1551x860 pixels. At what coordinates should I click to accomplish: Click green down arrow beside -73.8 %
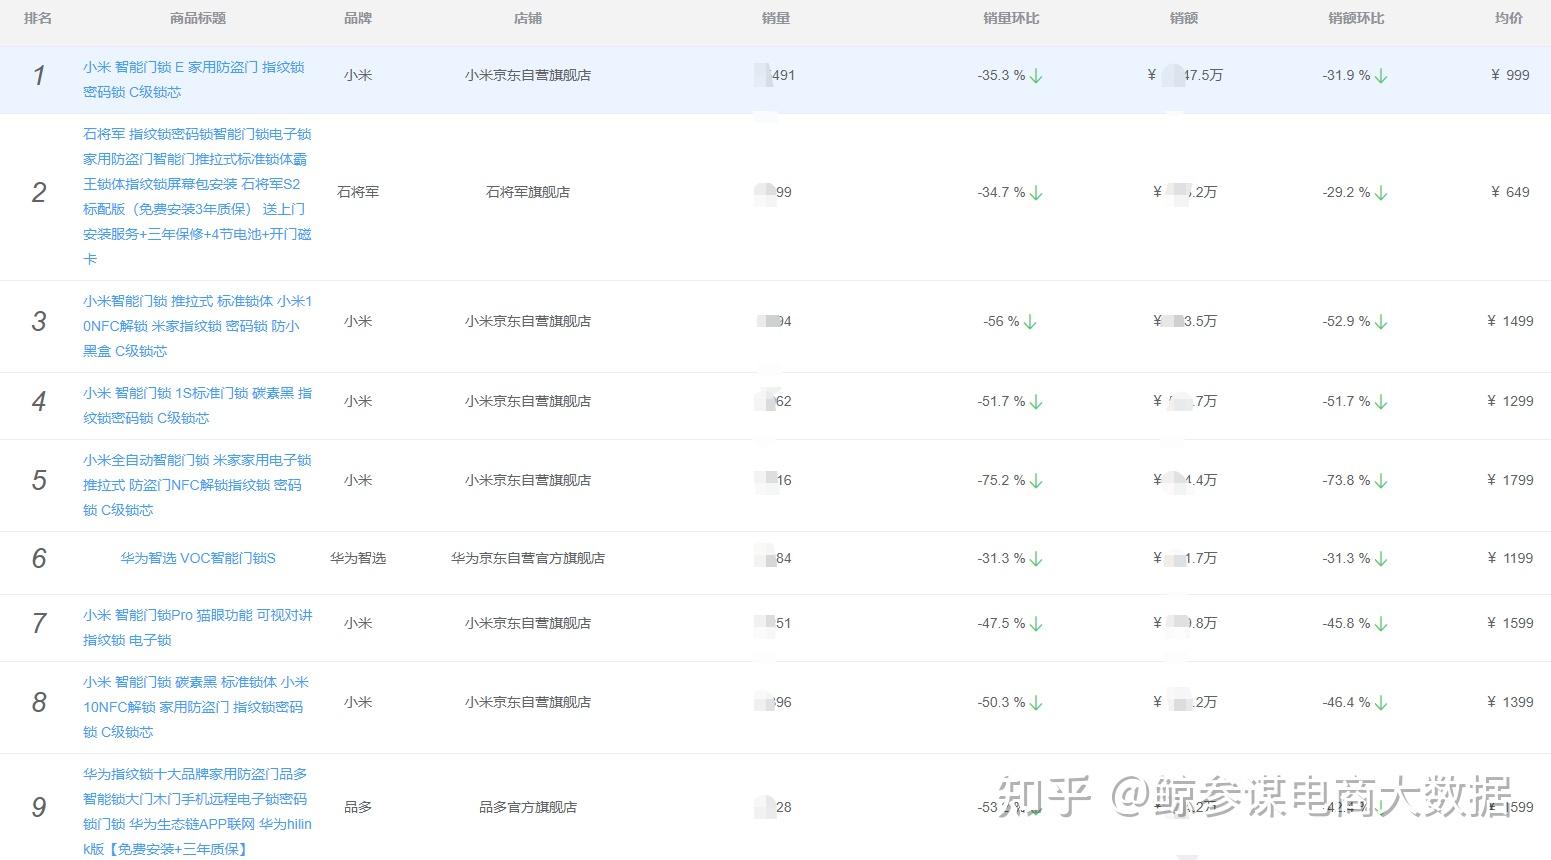(1381, 481)
